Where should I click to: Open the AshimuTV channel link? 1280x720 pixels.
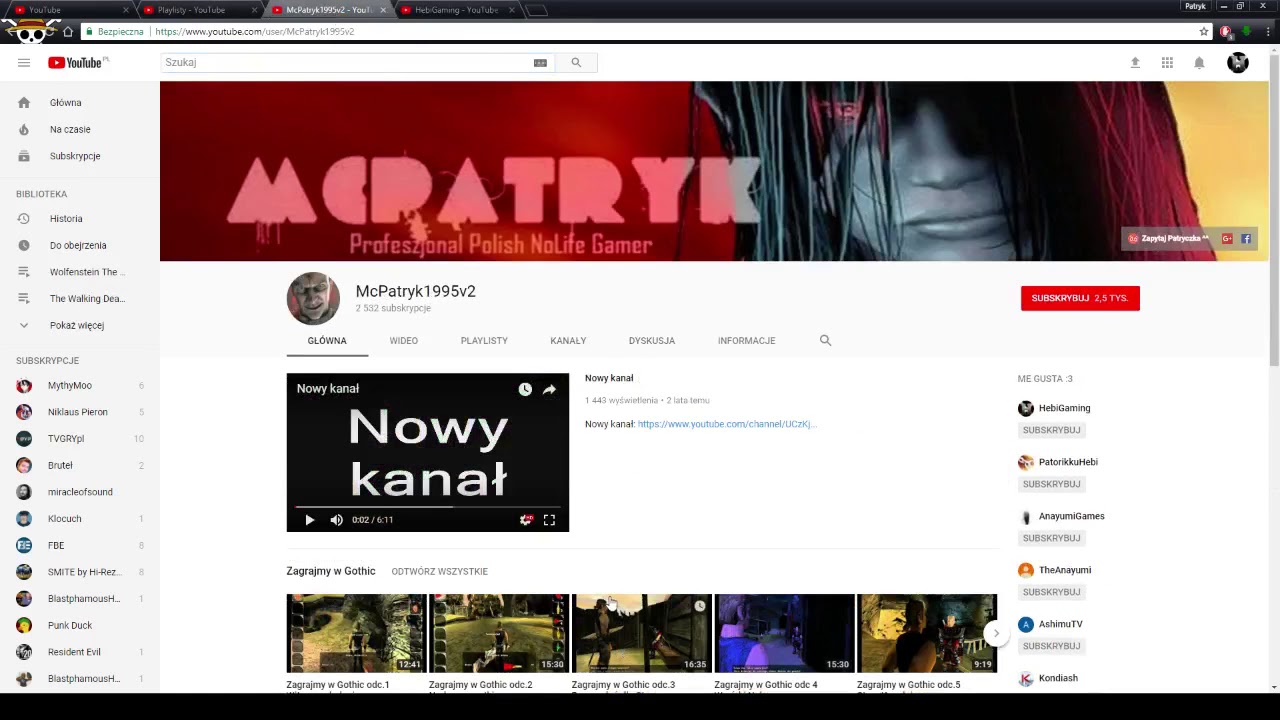1060,624
